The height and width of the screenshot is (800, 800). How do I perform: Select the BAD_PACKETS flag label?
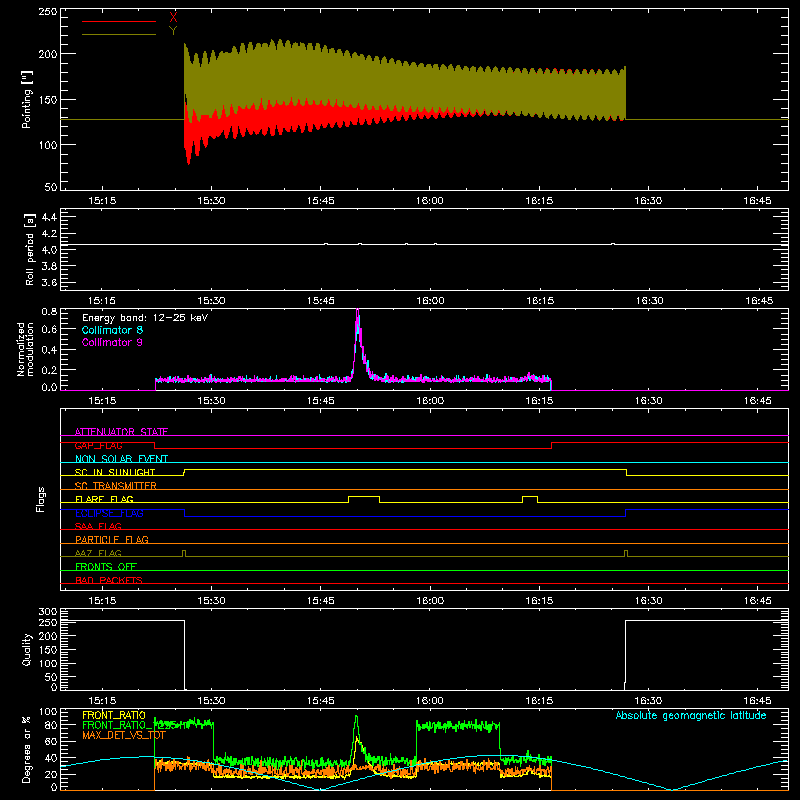click(109, 580)
